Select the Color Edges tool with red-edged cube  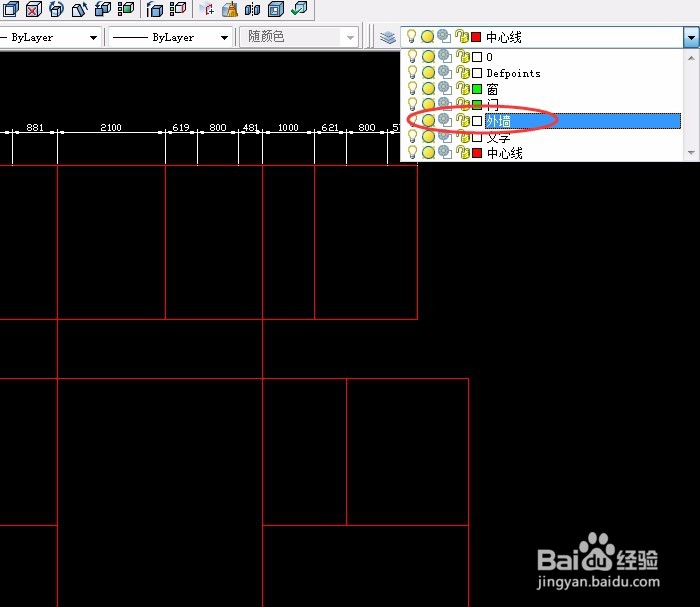point(178,8)
